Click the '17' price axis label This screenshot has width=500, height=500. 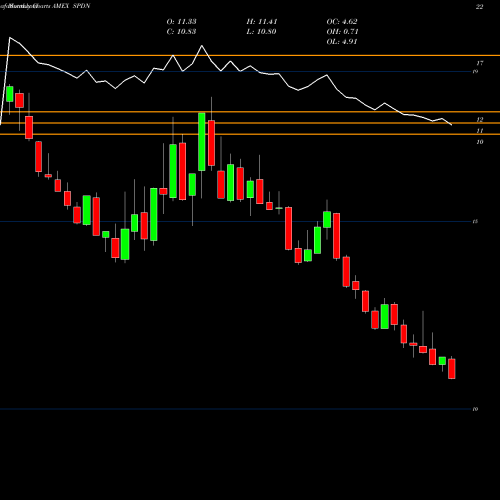point(480,63)
